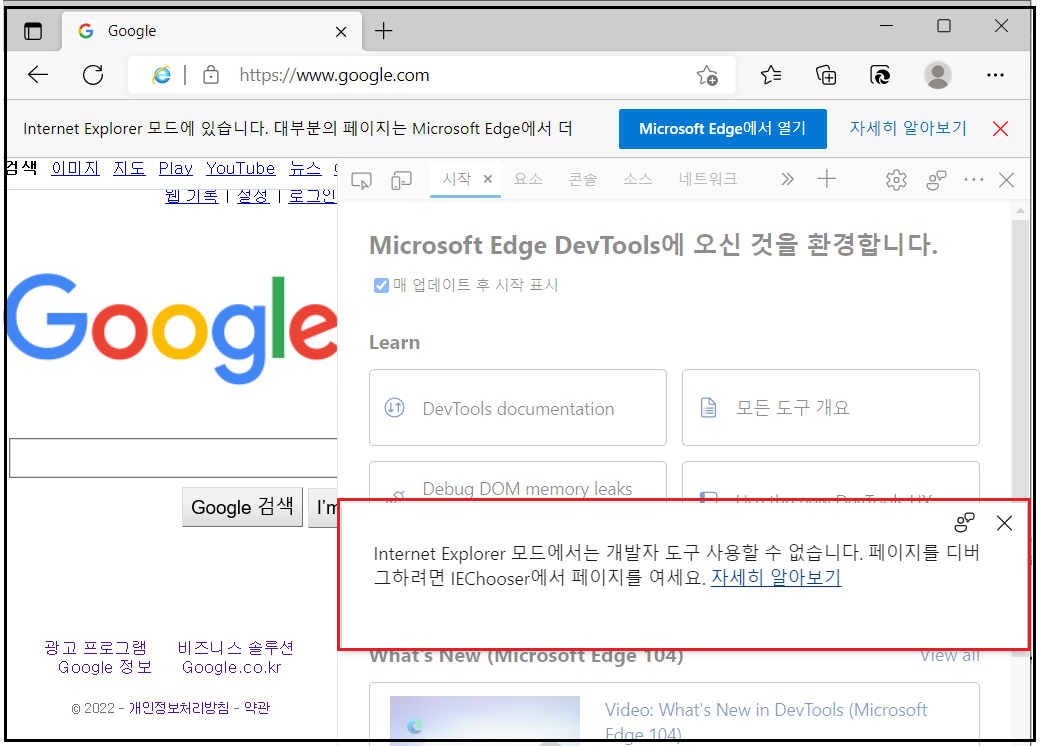The image size is (1040, 746).
Task: Click the Internet Explorer mode icon in the address bar
Action: pos(162,75)
